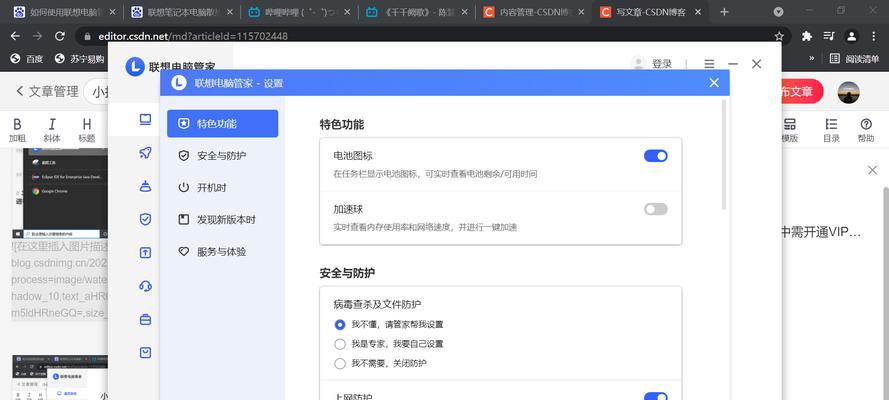This screenshot has width=889, height=400.
Task: Close the 联想电脑管家 设置 dialog
Action: click(714, 83)
